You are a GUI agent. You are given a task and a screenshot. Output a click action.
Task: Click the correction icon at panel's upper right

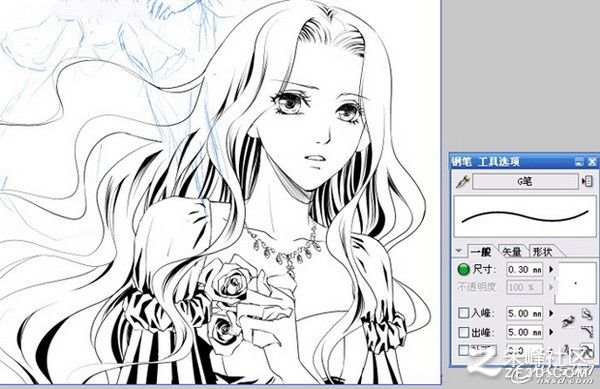click(587, 314)
